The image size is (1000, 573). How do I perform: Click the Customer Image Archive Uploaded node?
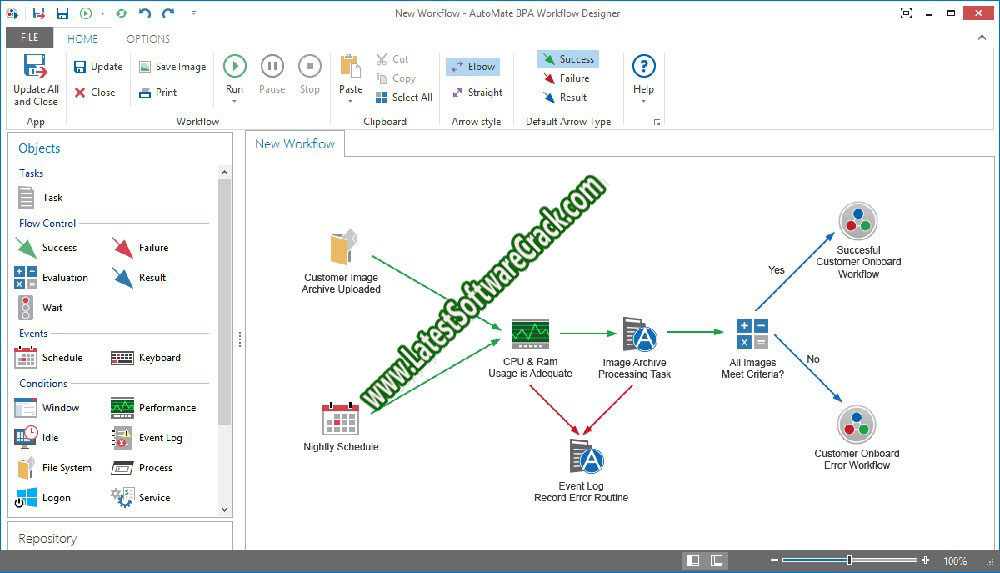(342, 262)
